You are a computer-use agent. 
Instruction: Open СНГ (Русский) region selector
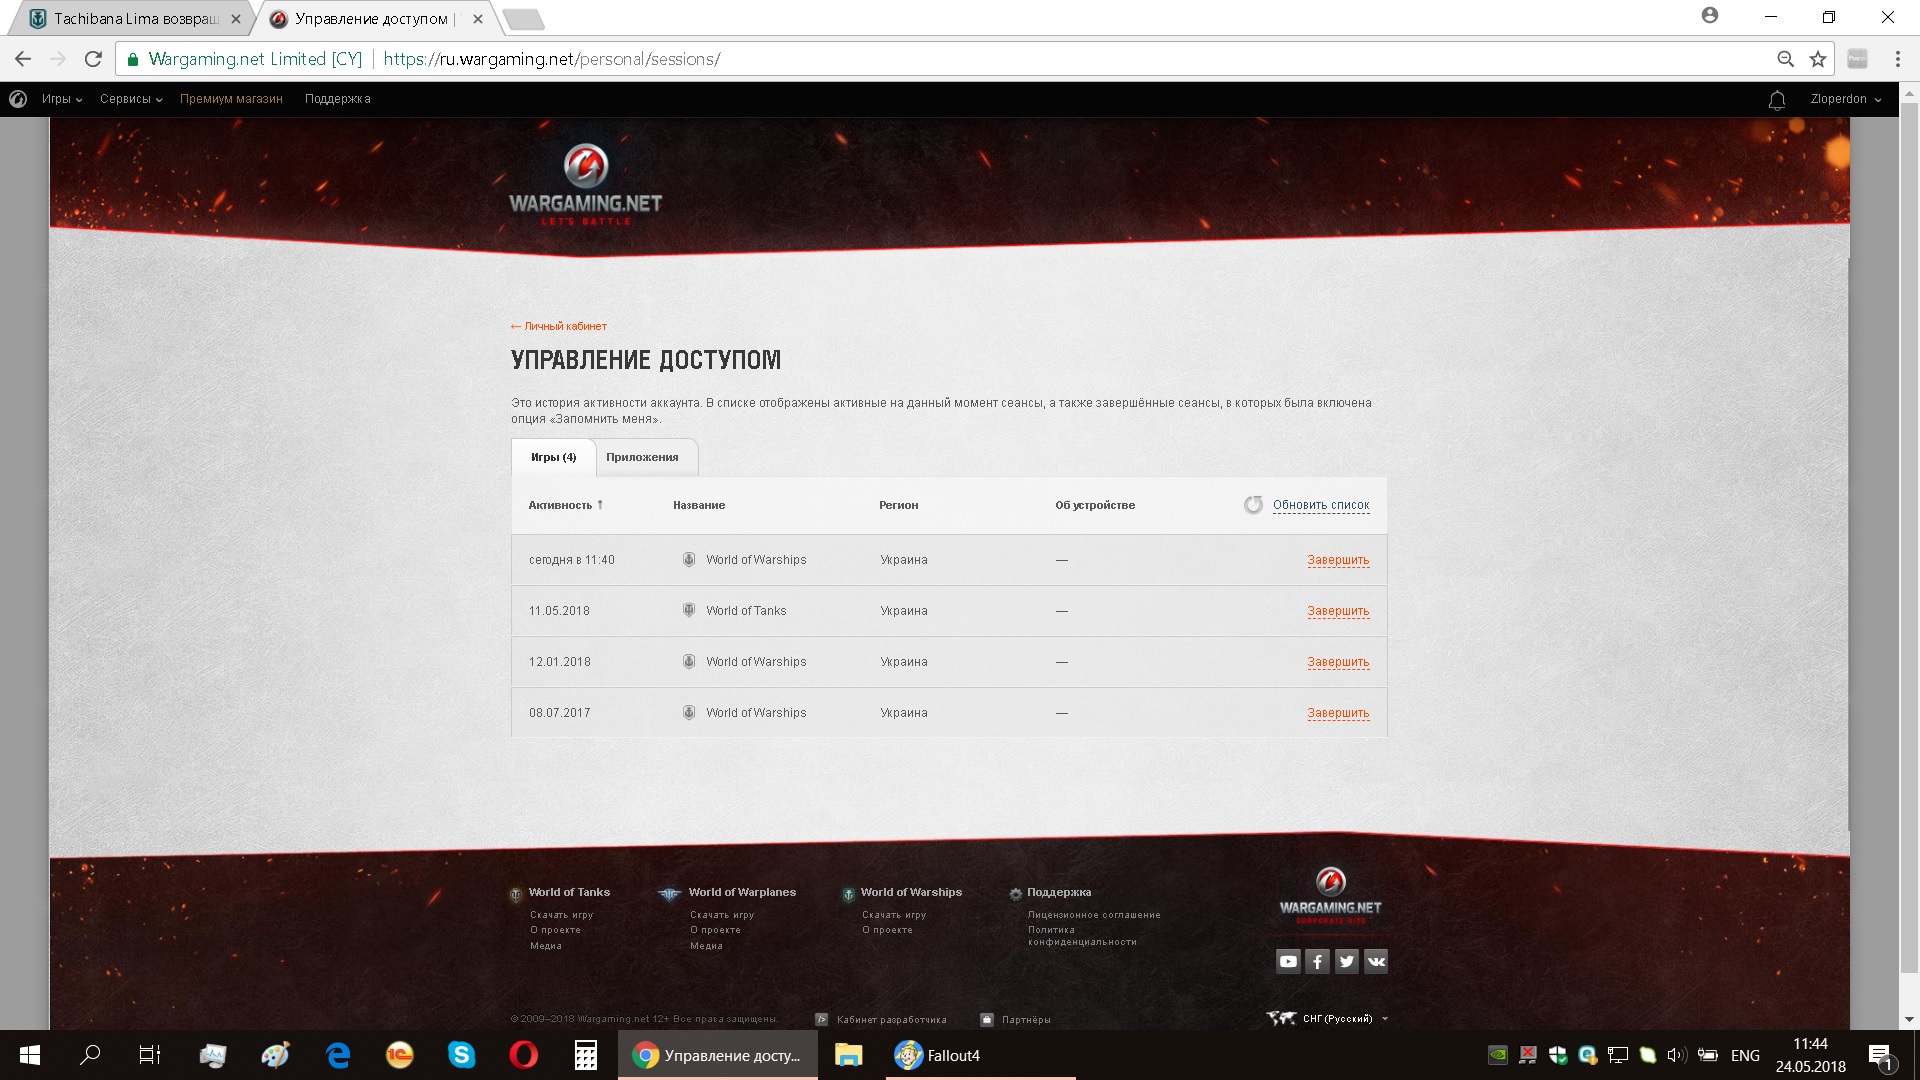coord(1337,1018)
